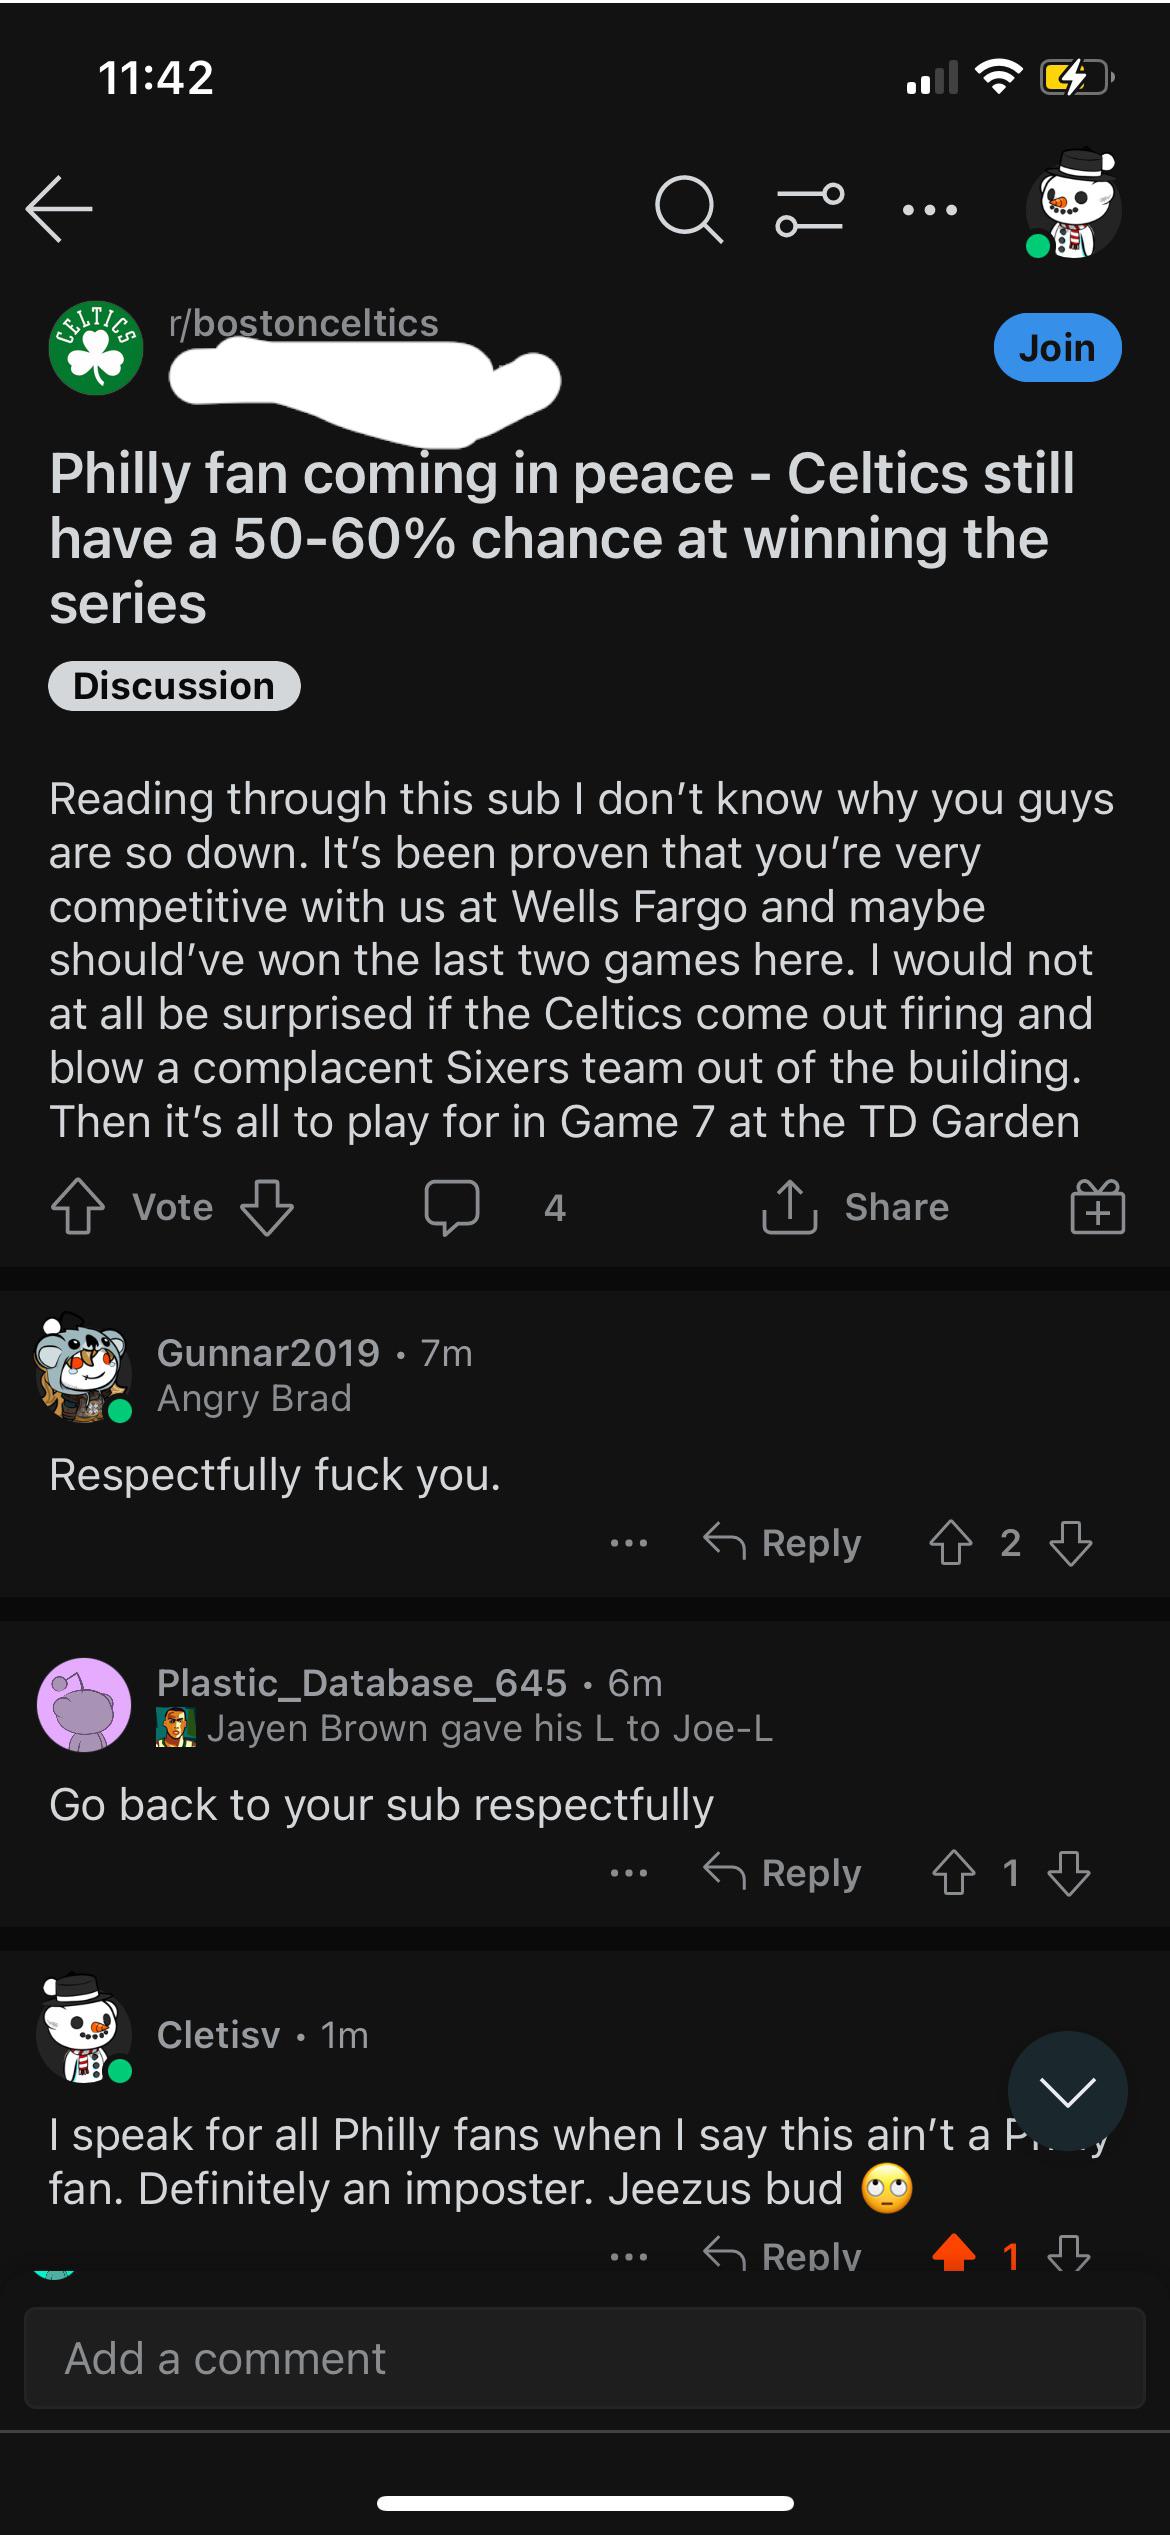Downvote Plastic_Database_645's comment

click(x=1069, y=1873)
